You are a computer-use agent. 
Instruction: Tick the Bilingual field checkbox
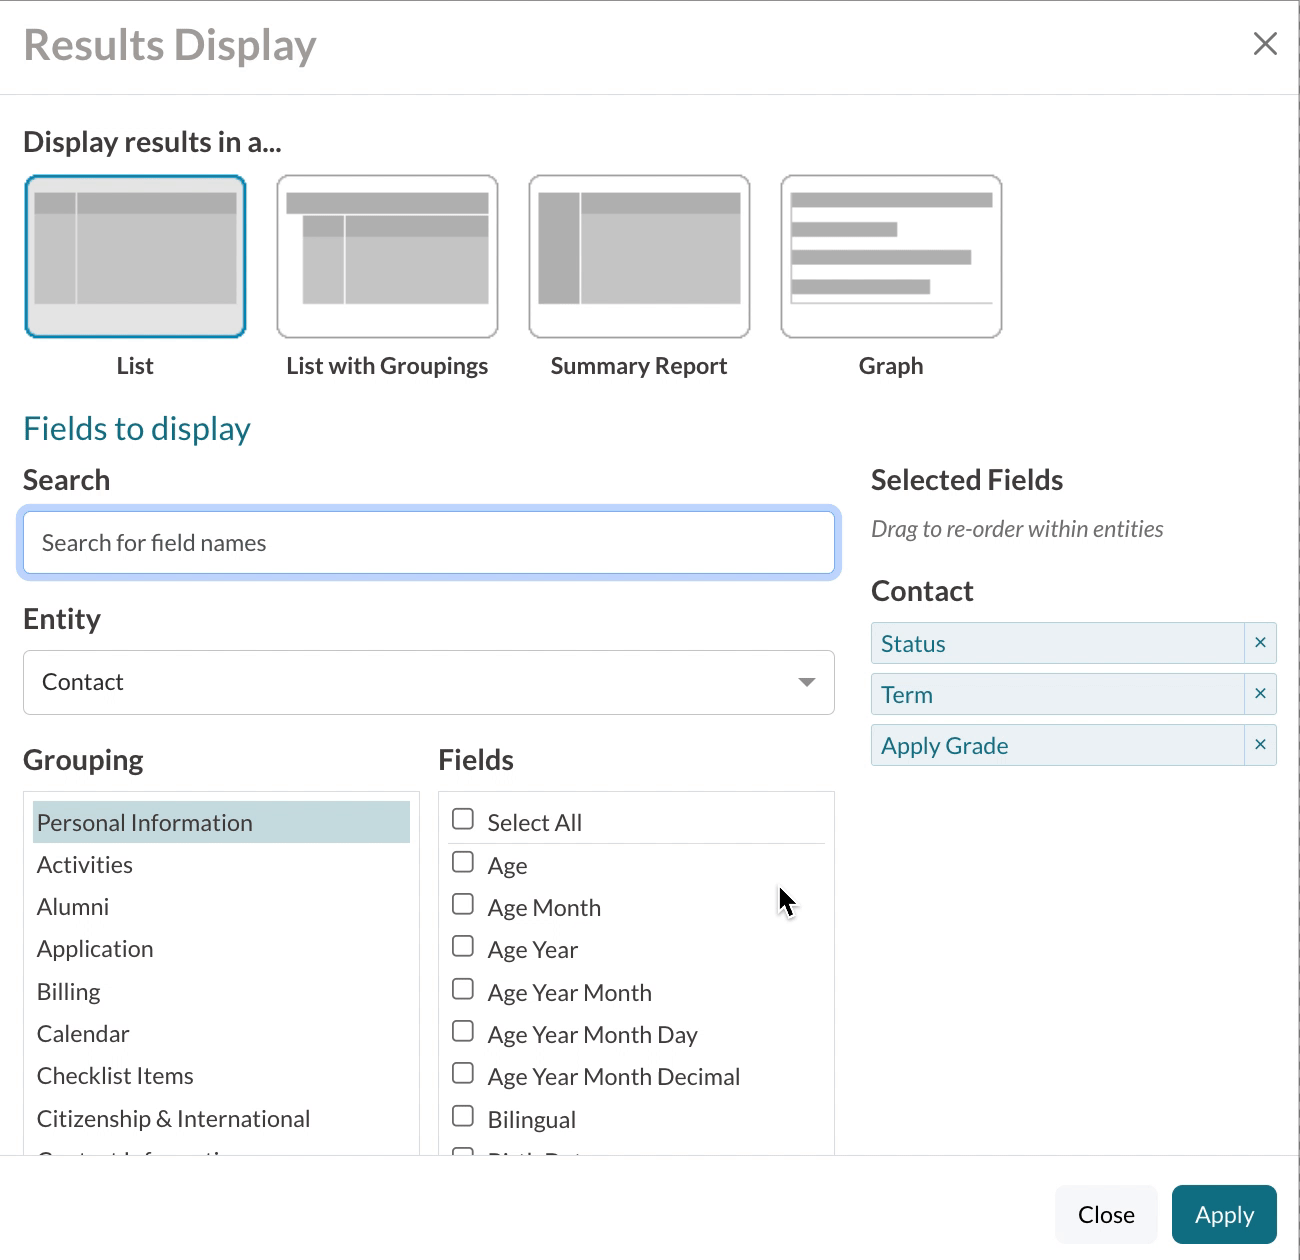click(x=463, y=1117)
